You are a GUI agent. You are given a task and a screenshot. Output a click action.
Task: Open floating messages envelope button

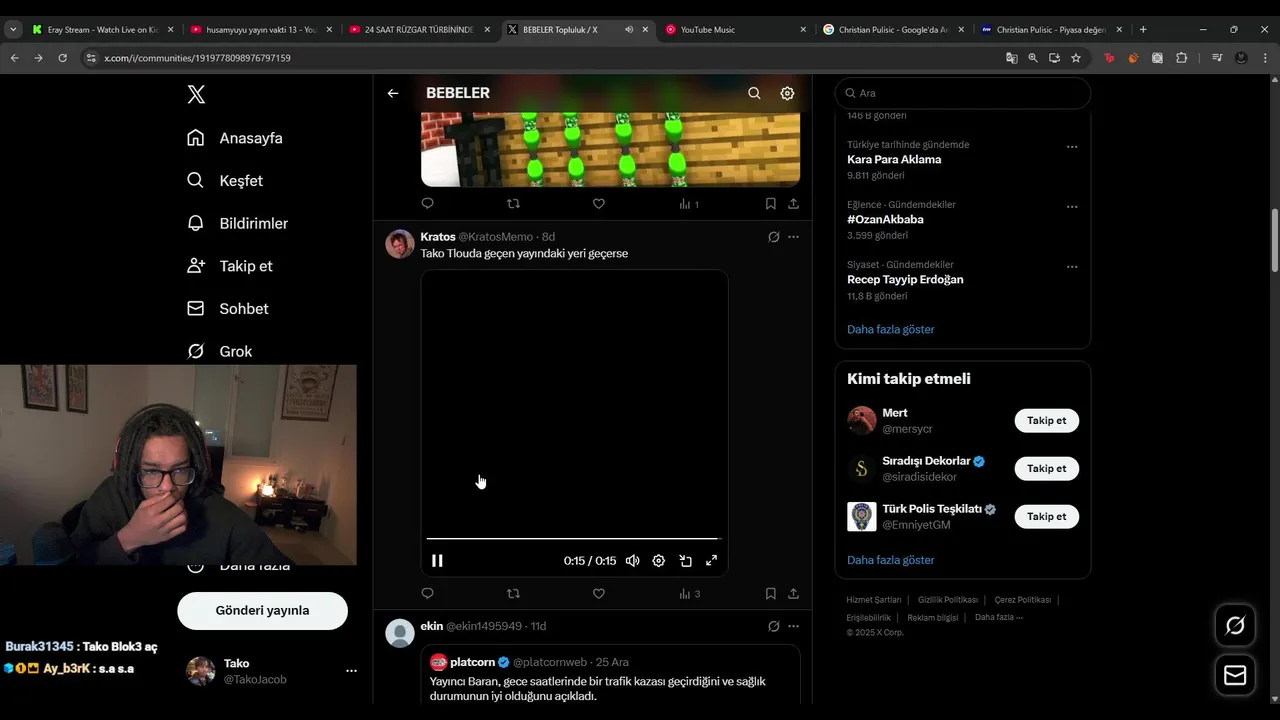(1235, 676)
